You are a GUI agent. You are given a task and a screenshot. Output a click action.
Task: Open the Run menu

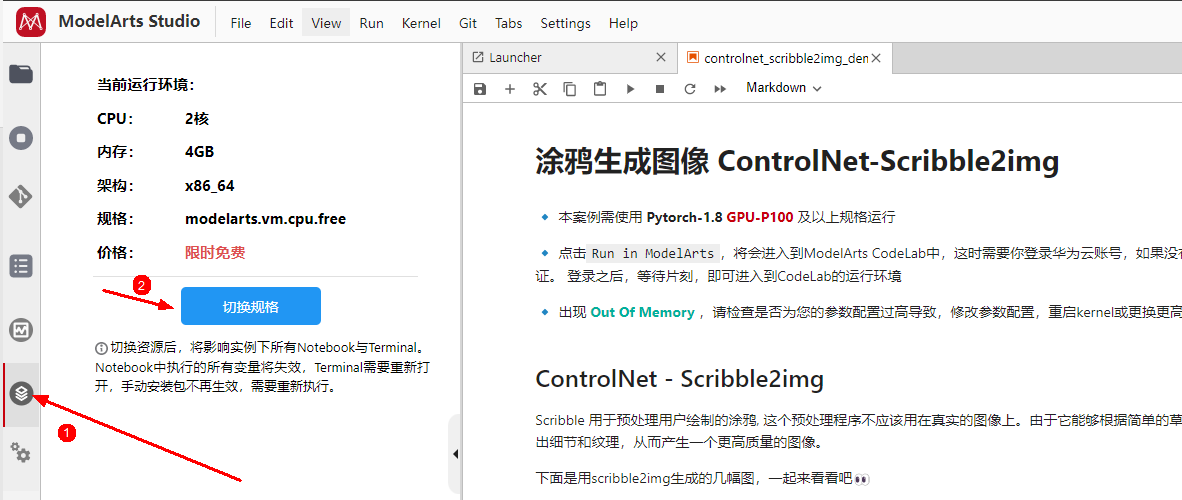[x=372, y=23]
